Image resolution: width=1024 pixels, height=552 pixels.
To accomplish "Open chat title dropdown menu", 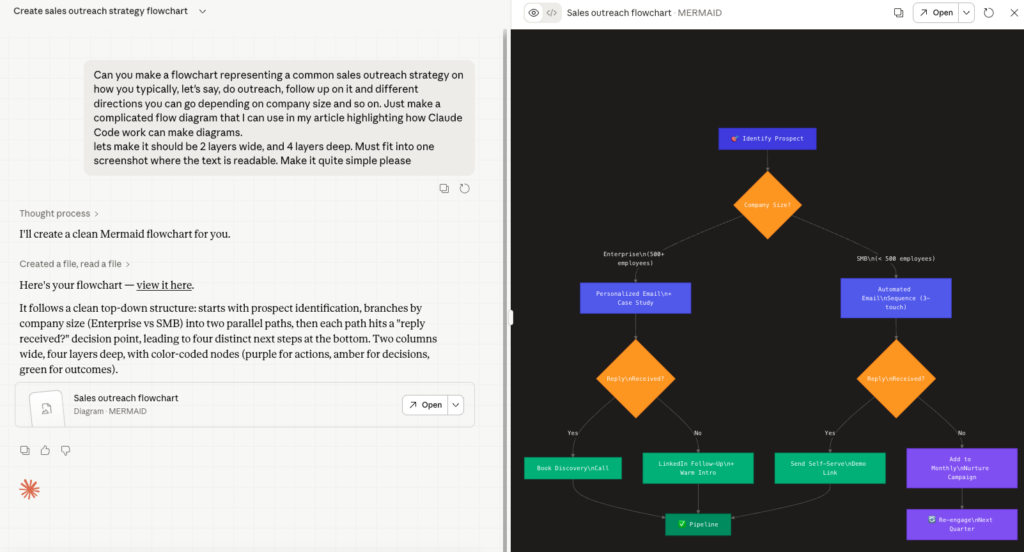I will (202, 11).
